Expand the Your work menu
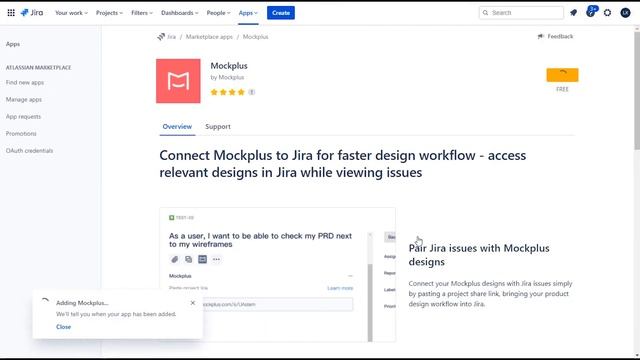 (71, 13)
